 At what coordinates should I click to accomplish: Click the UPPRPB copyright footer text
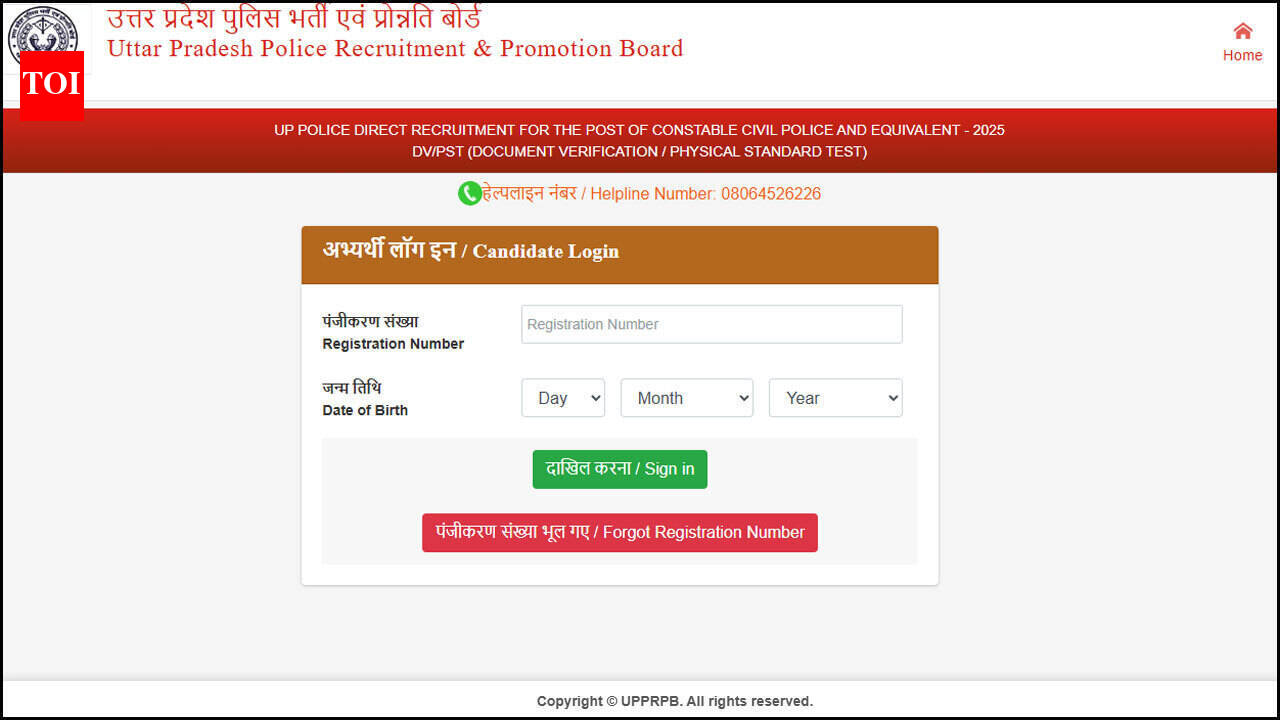675,701
